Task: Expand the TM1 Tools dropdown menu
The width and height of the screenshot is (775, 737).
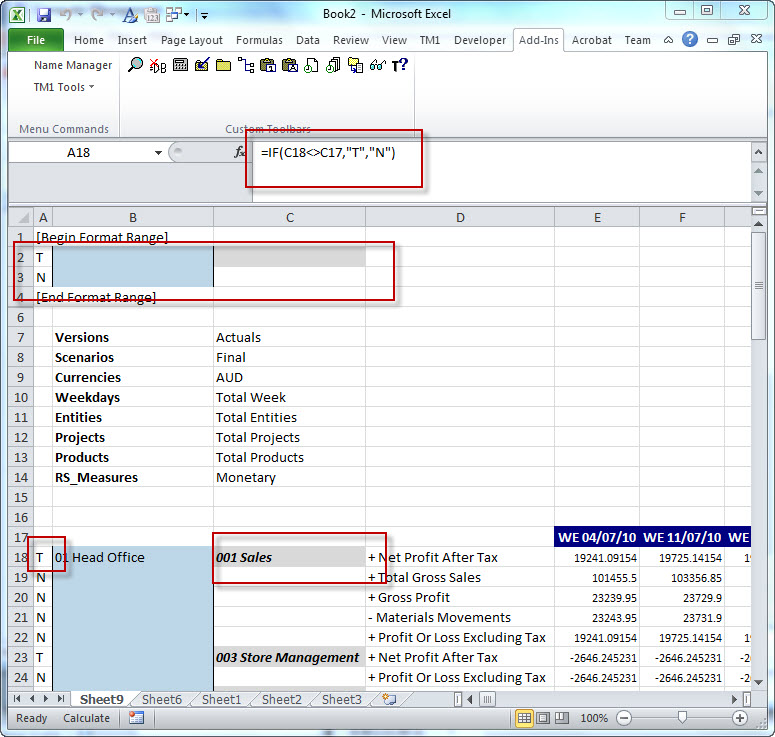Action: pyautogui.click(x=64, y=87)
